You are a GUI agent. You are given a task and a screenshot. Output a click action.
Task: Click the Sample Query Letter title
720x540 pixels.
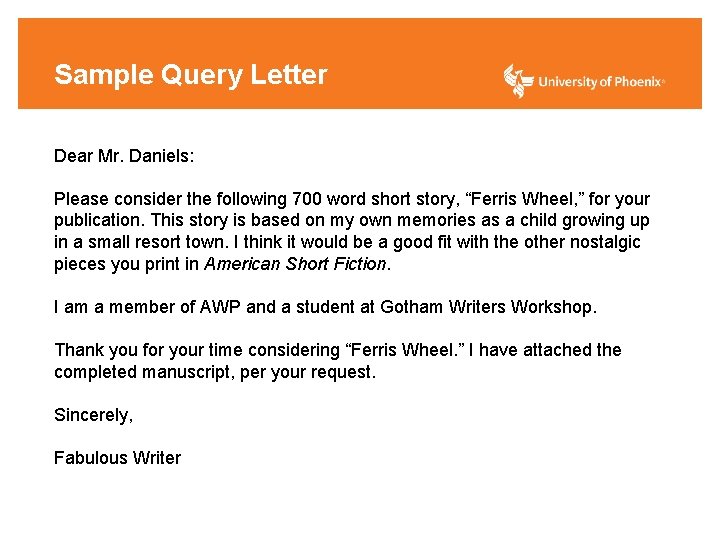(191, 75)
